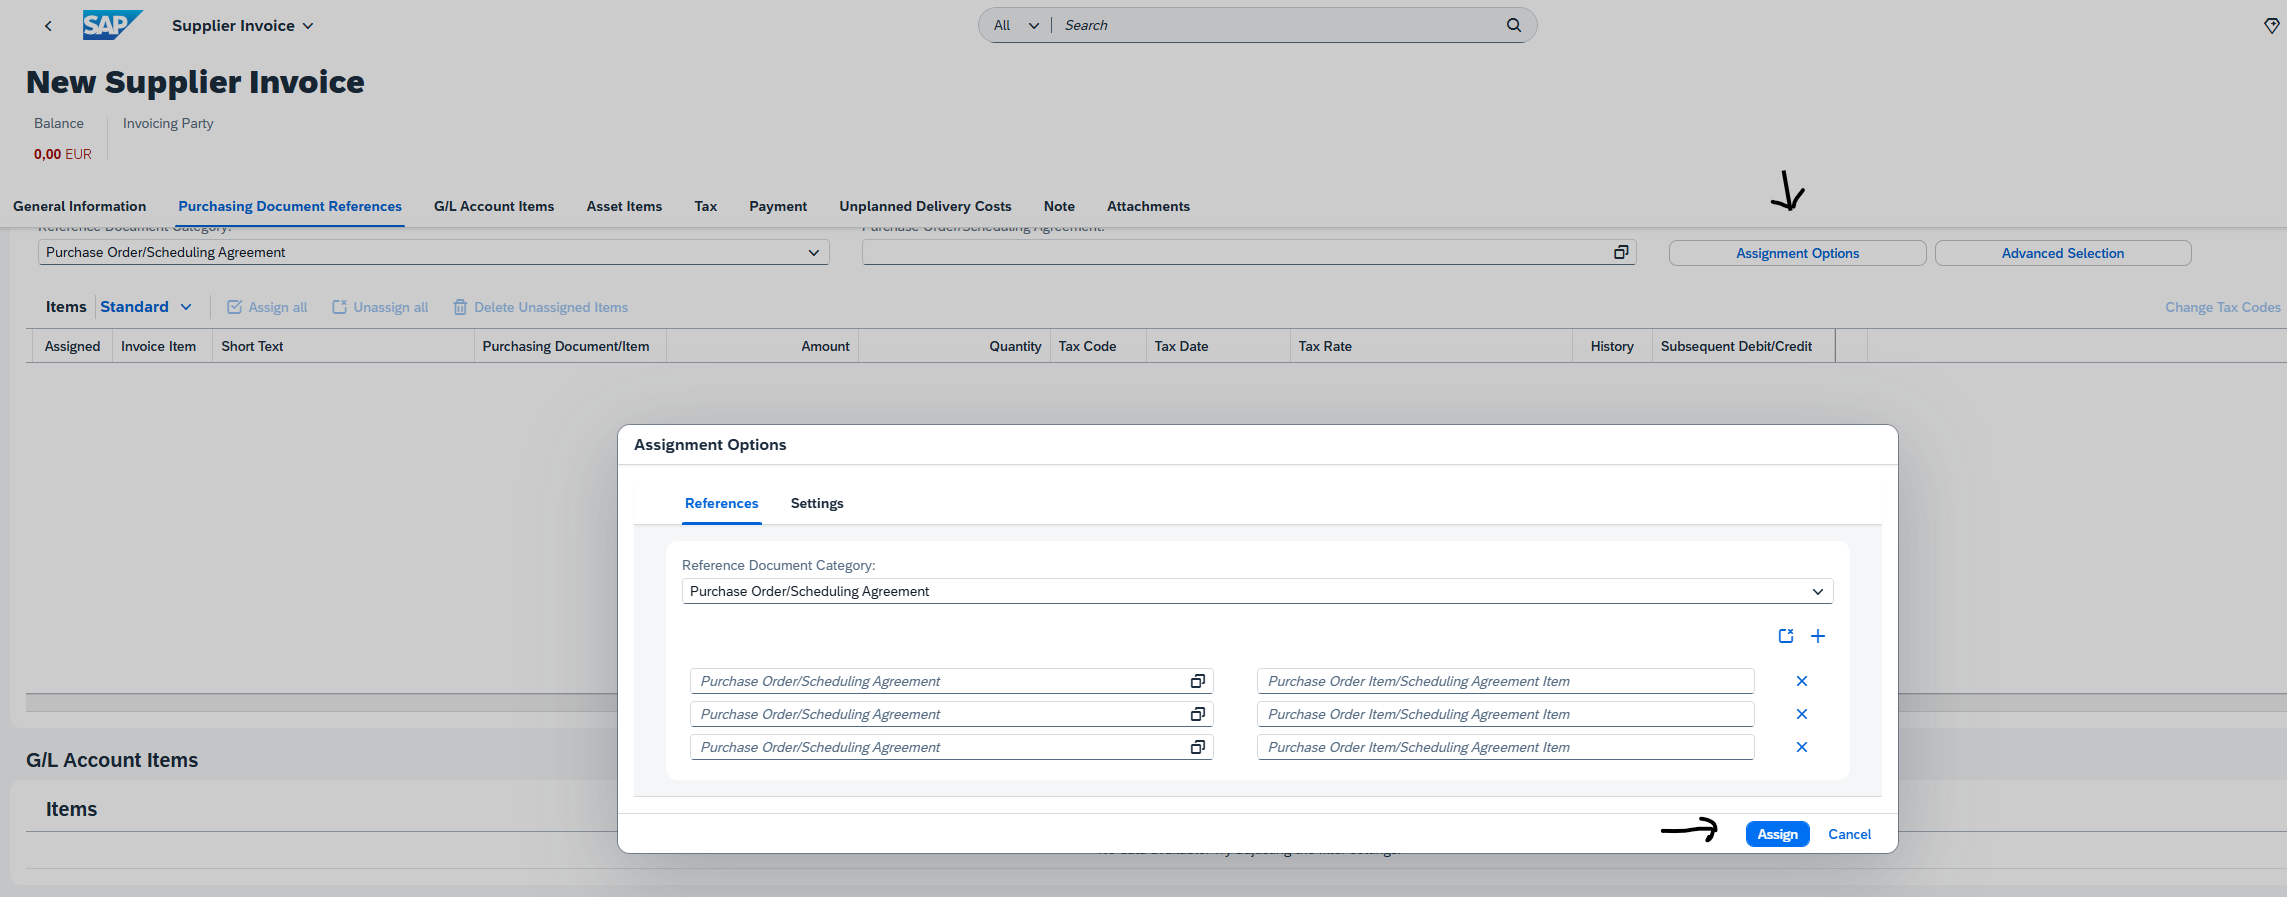Remove the second reference row
Screen dimensions: 2287x897
pyautogui.click(x=1801, y=714)
